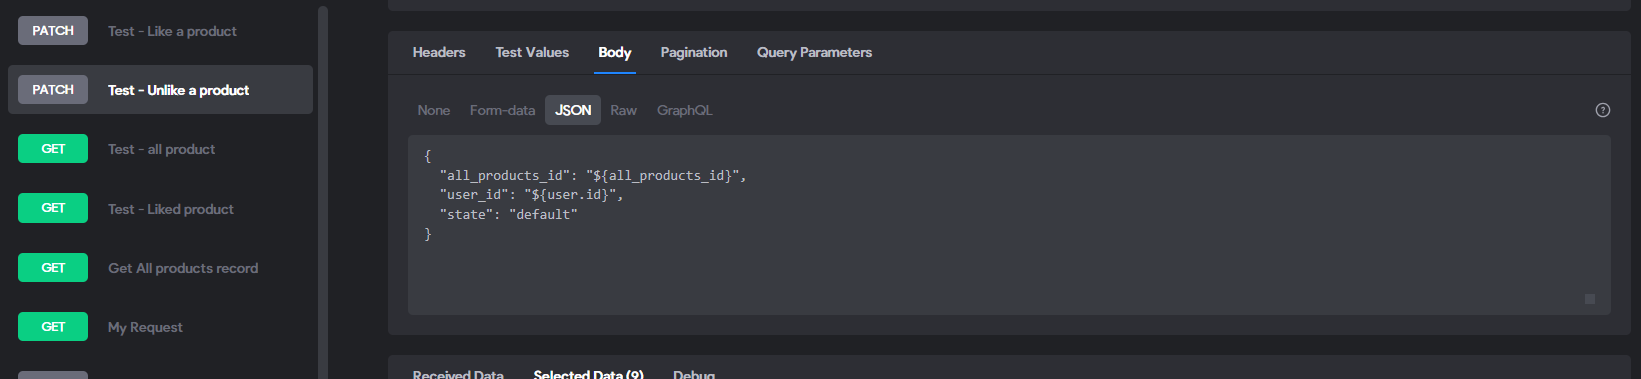
Task: Open the 'Test - all product' request
Action: tap(161, 149)
